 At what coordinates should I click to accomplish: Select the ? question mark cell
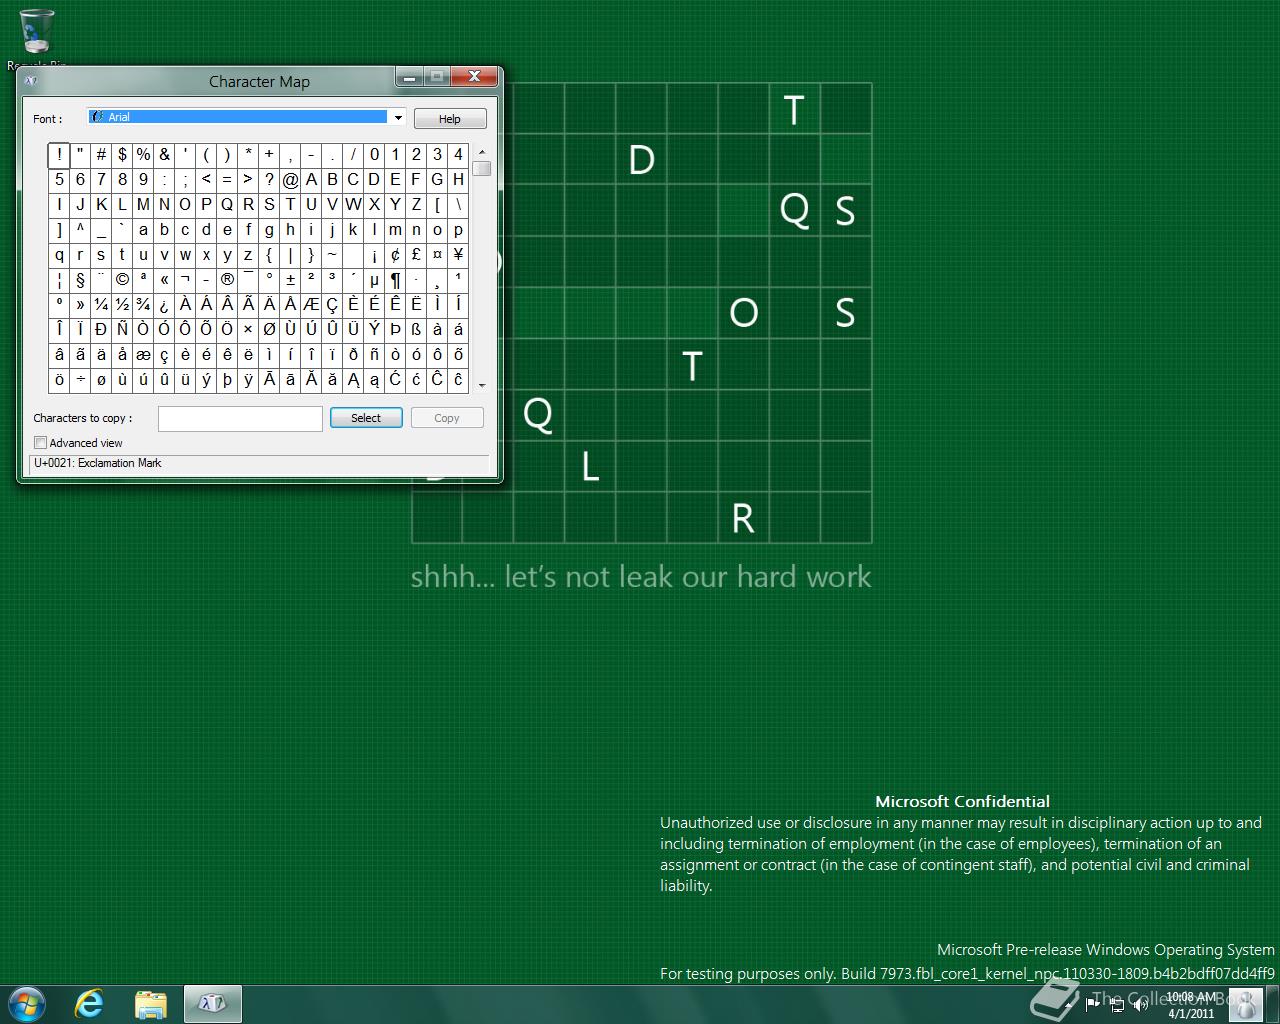(269, 179)
